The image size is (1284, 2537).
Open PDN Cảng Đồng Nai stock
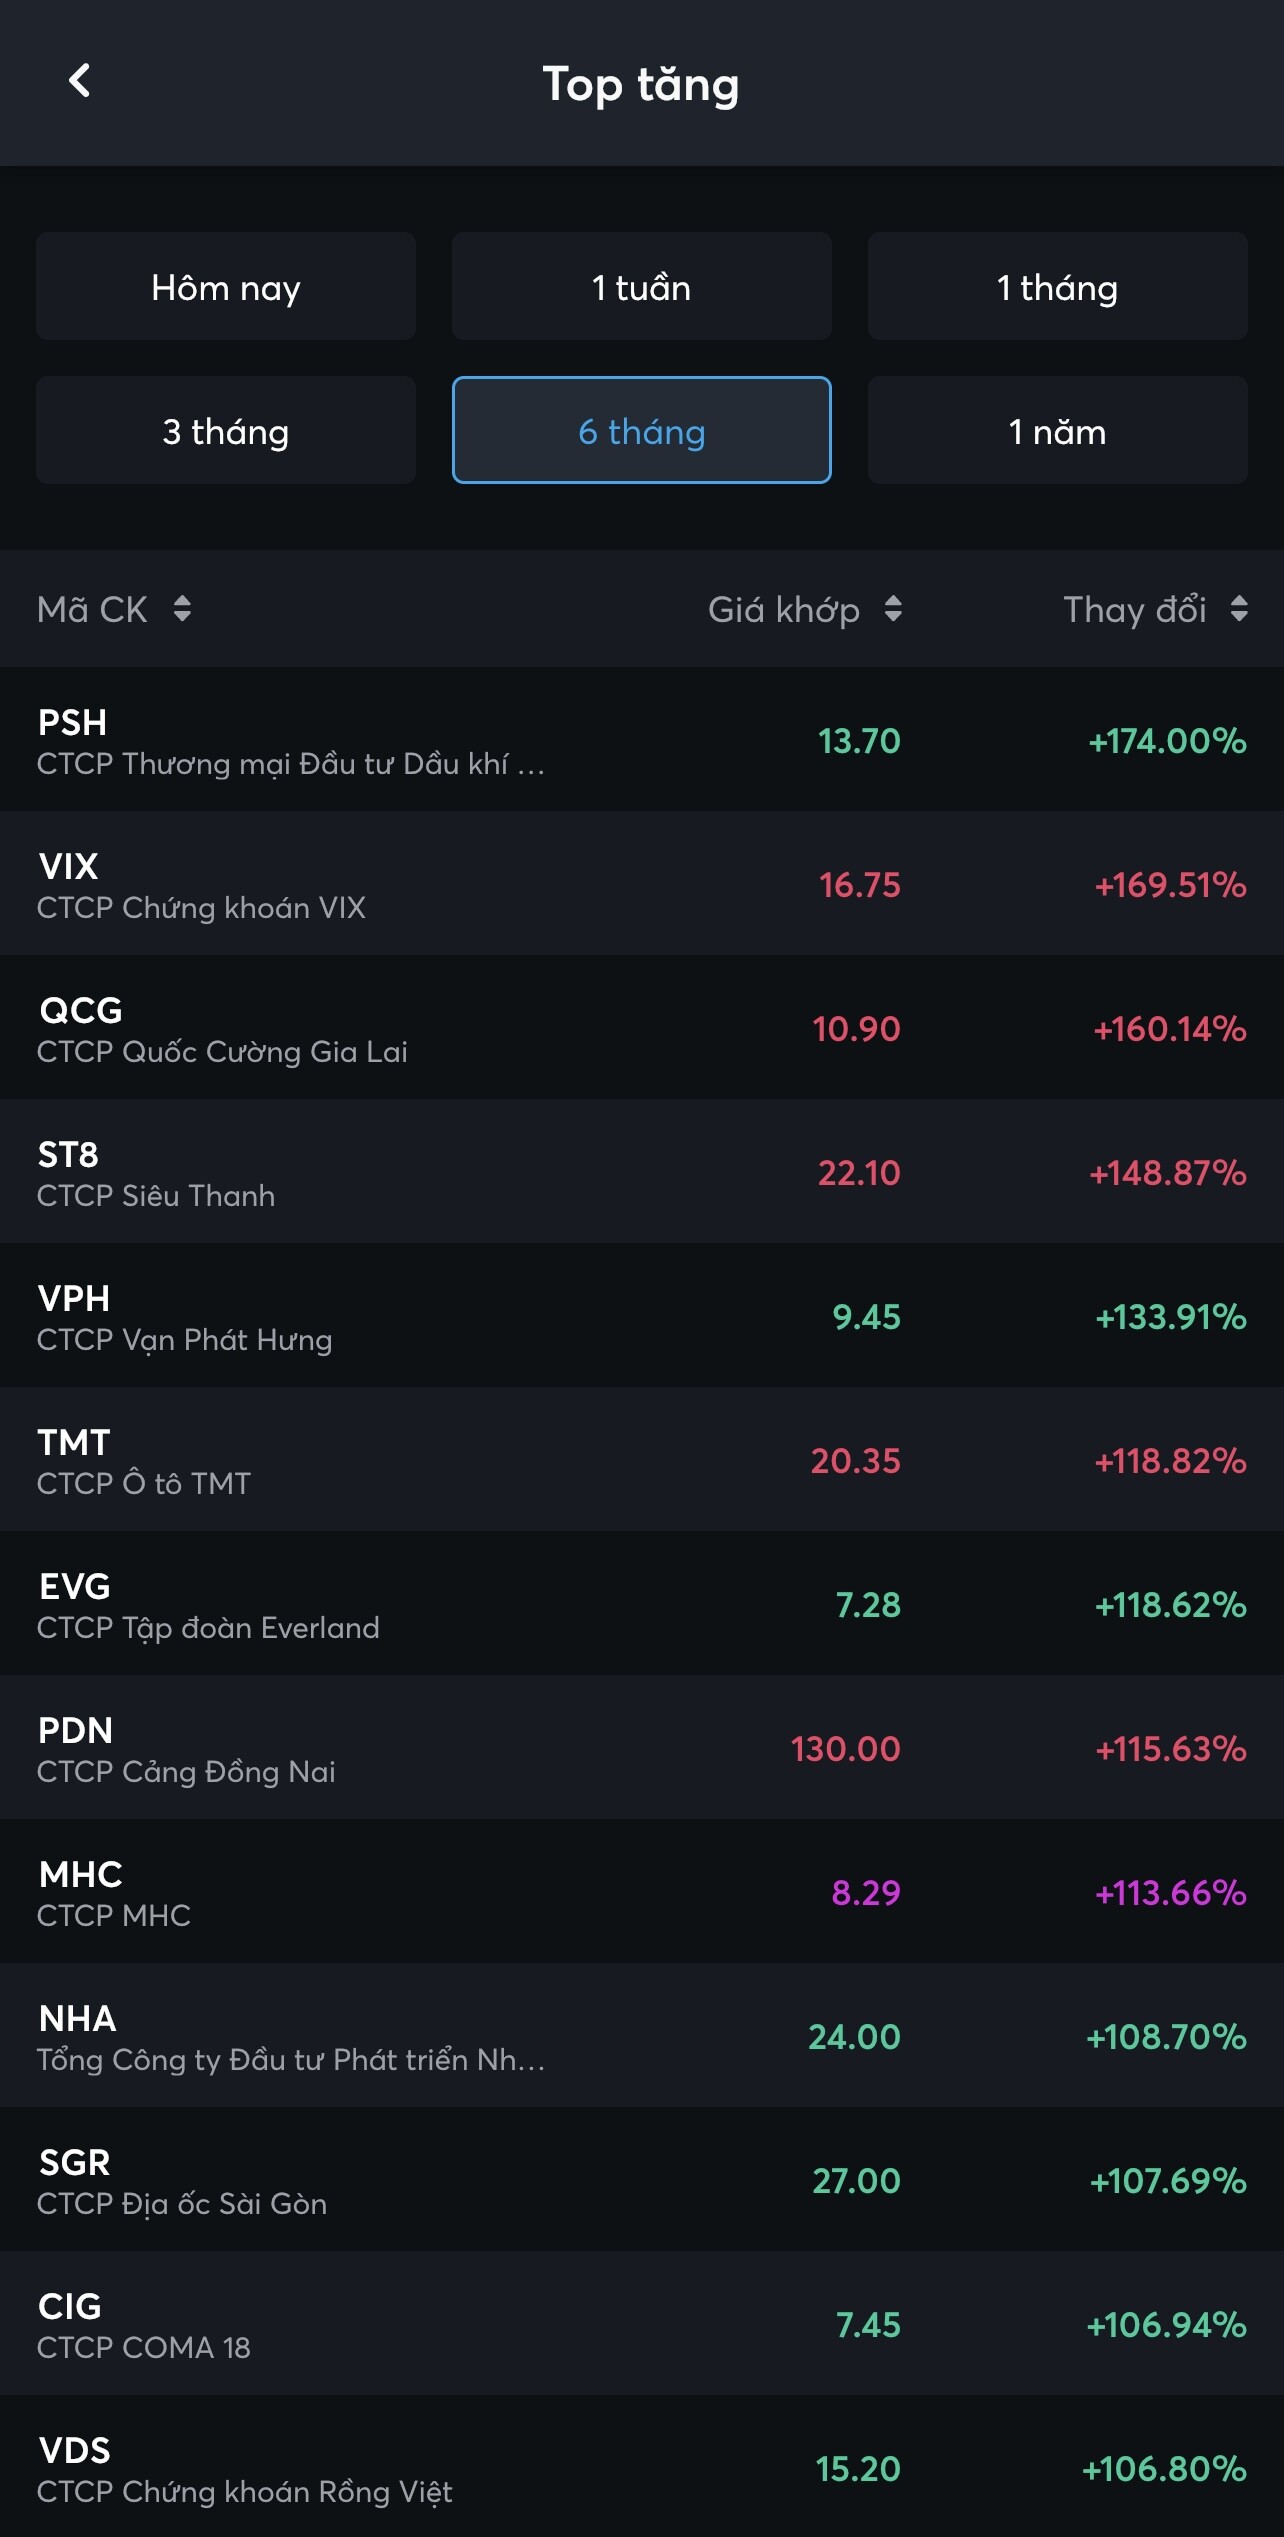tap(641, 1748)
